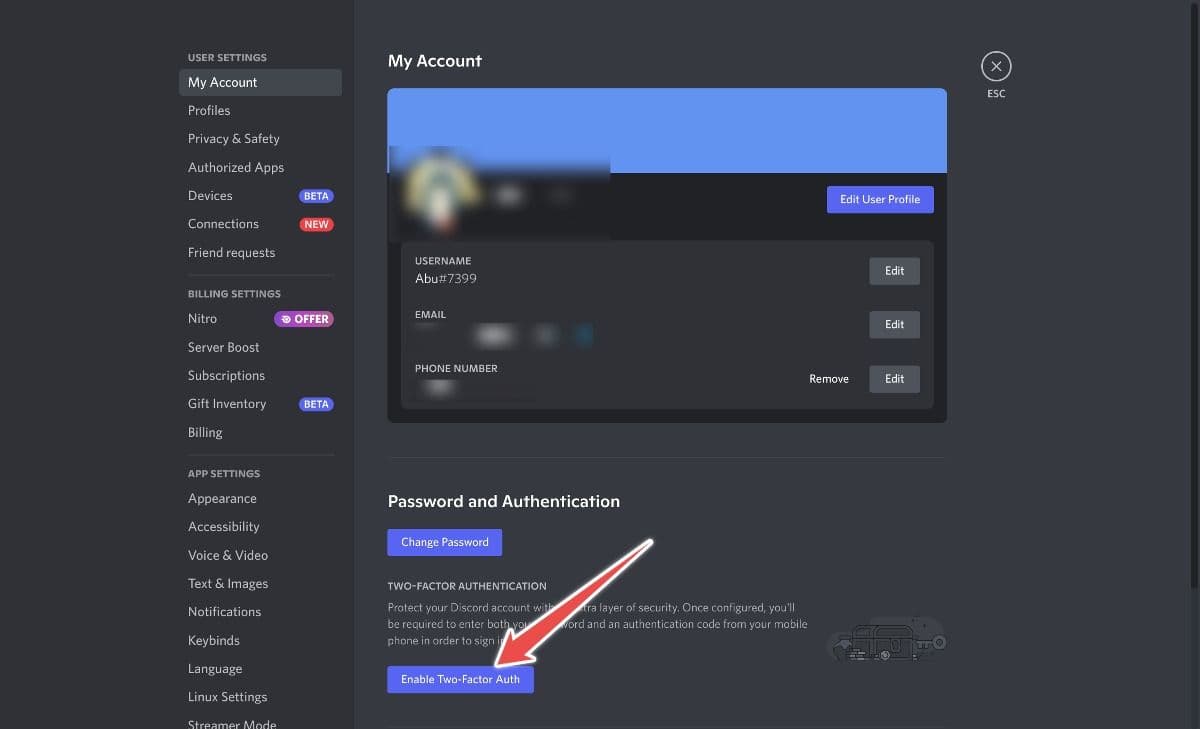The image size is (1200, 729).
Task: Enable Two-Factor Auth for the account
Action: [x=460, y=679]
